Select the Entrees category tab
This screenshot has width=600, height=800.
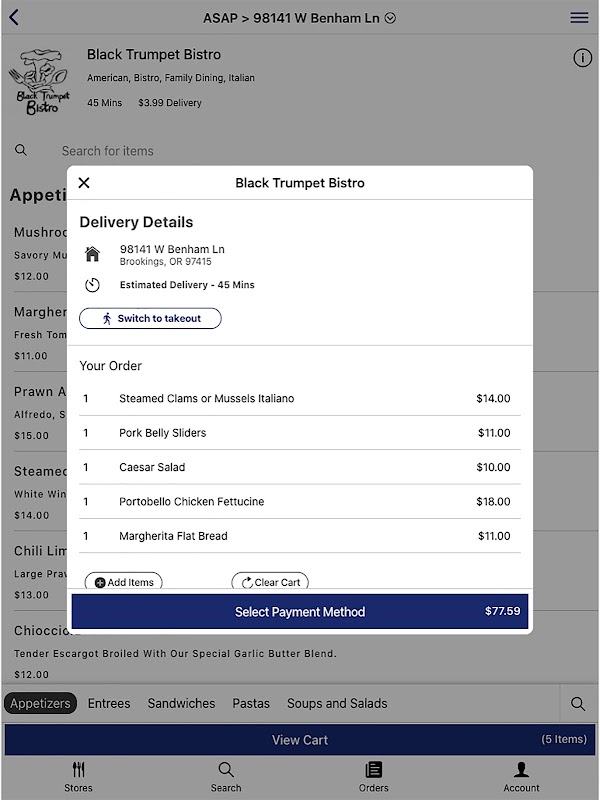click(109, 704)
